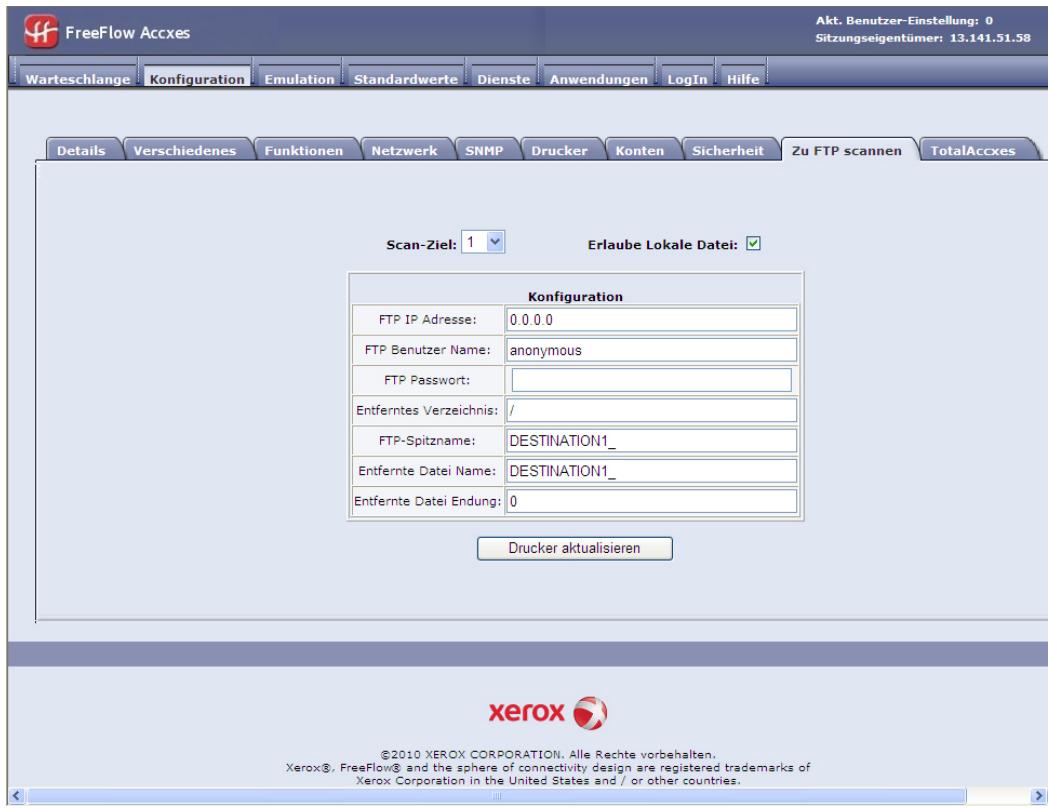Select the Zu FTP scannen sub-tab
The width and height of the screenshot is (1048, 809).
[x=846, y=150]
